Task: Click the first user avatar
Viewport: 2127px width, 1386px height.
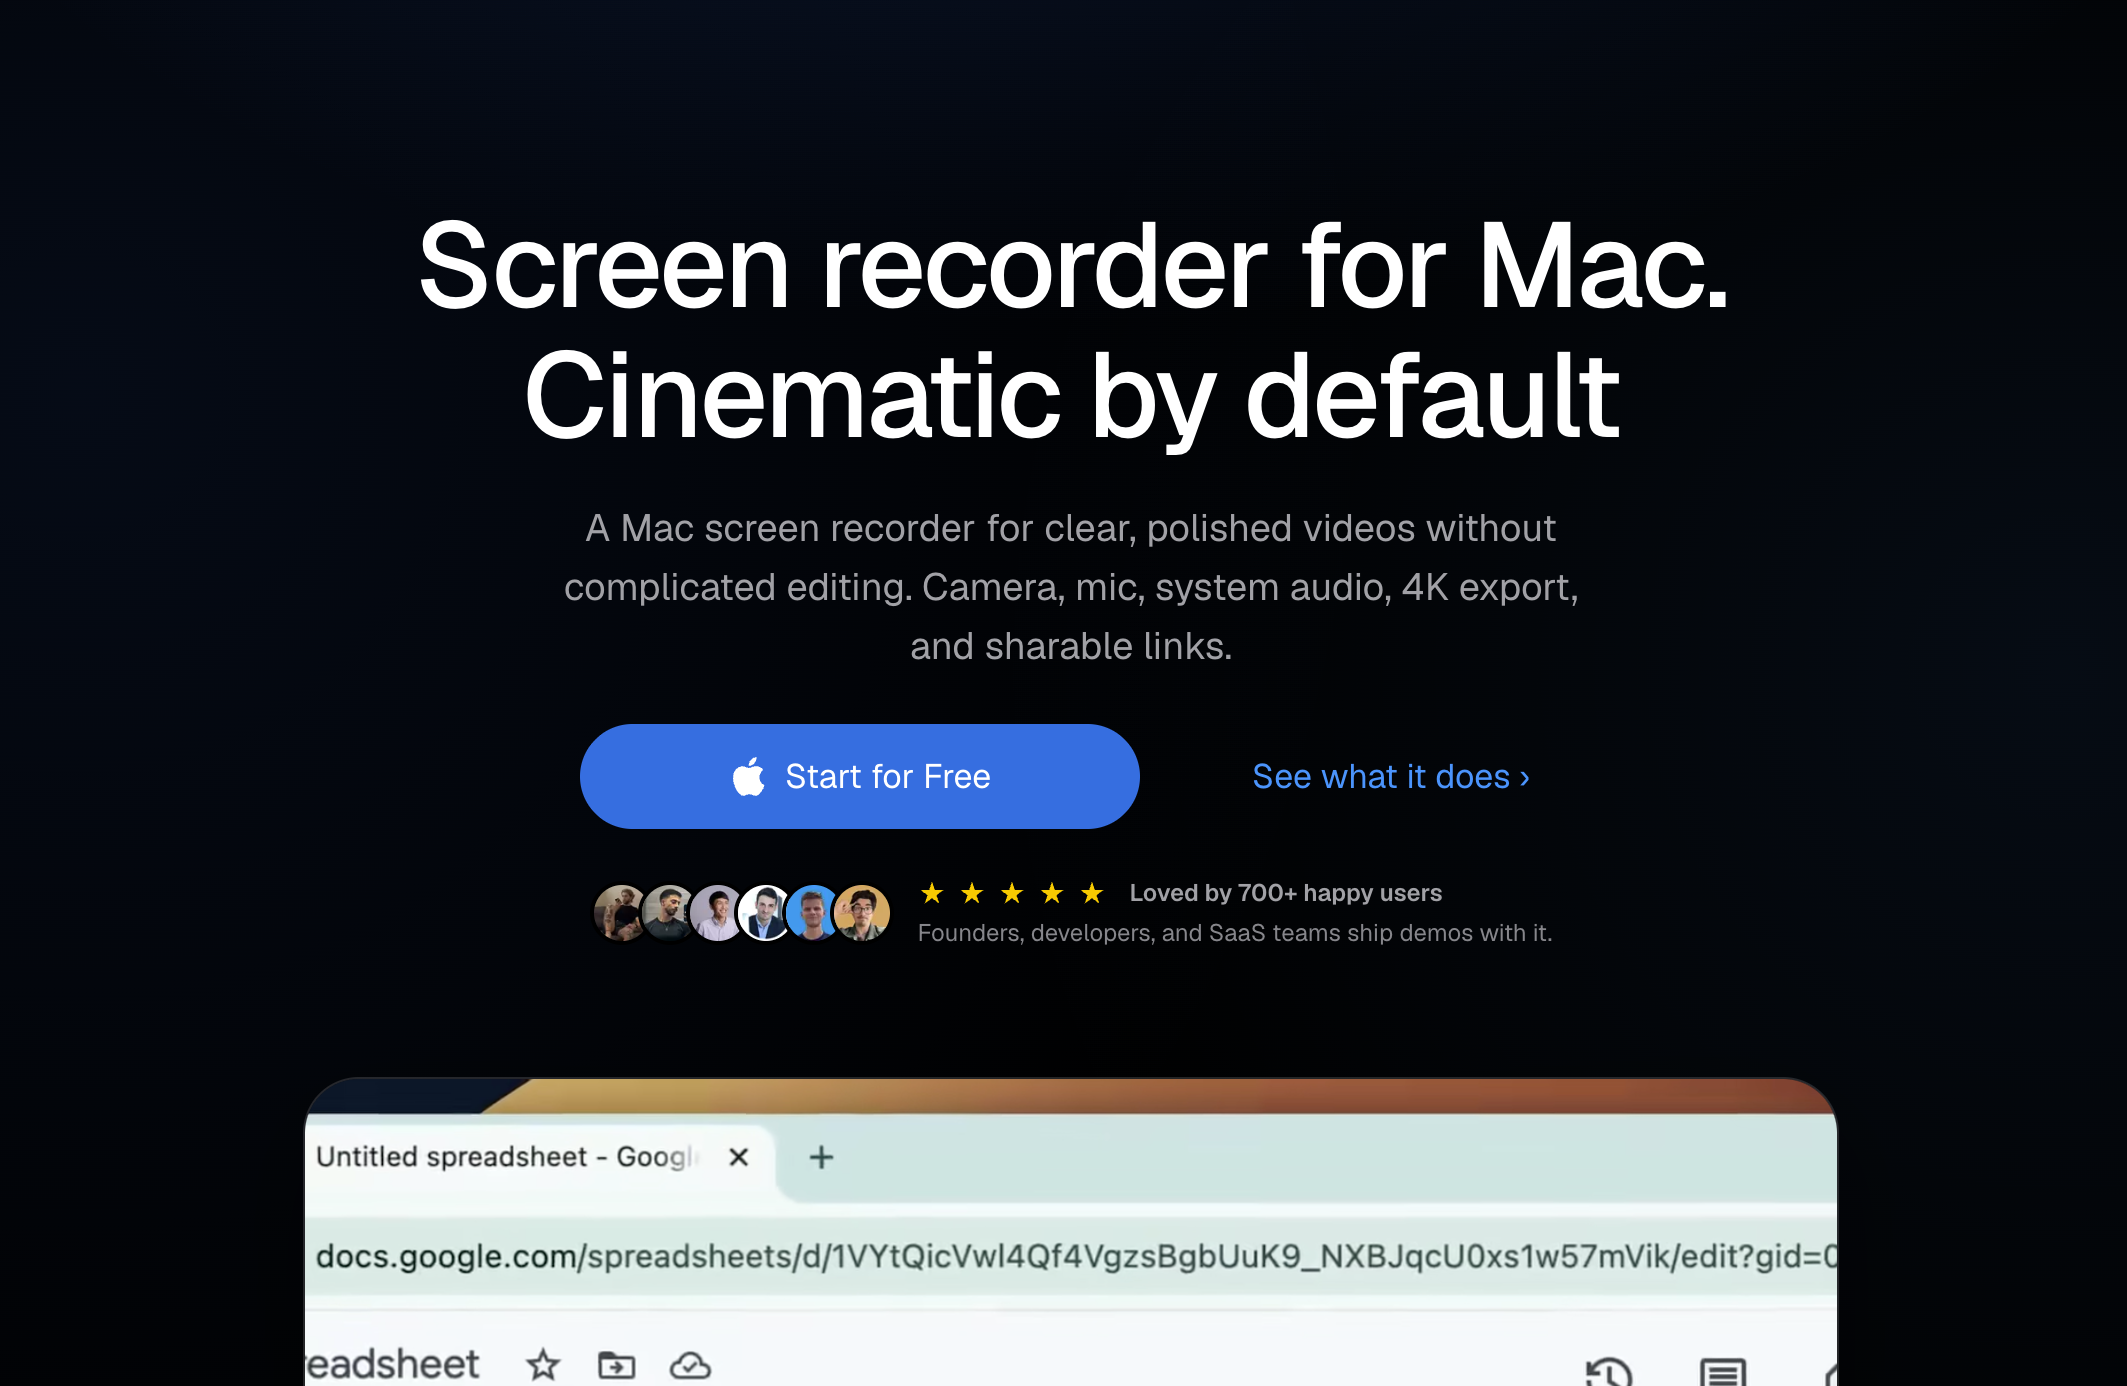Action: click(x=620, y=912)
